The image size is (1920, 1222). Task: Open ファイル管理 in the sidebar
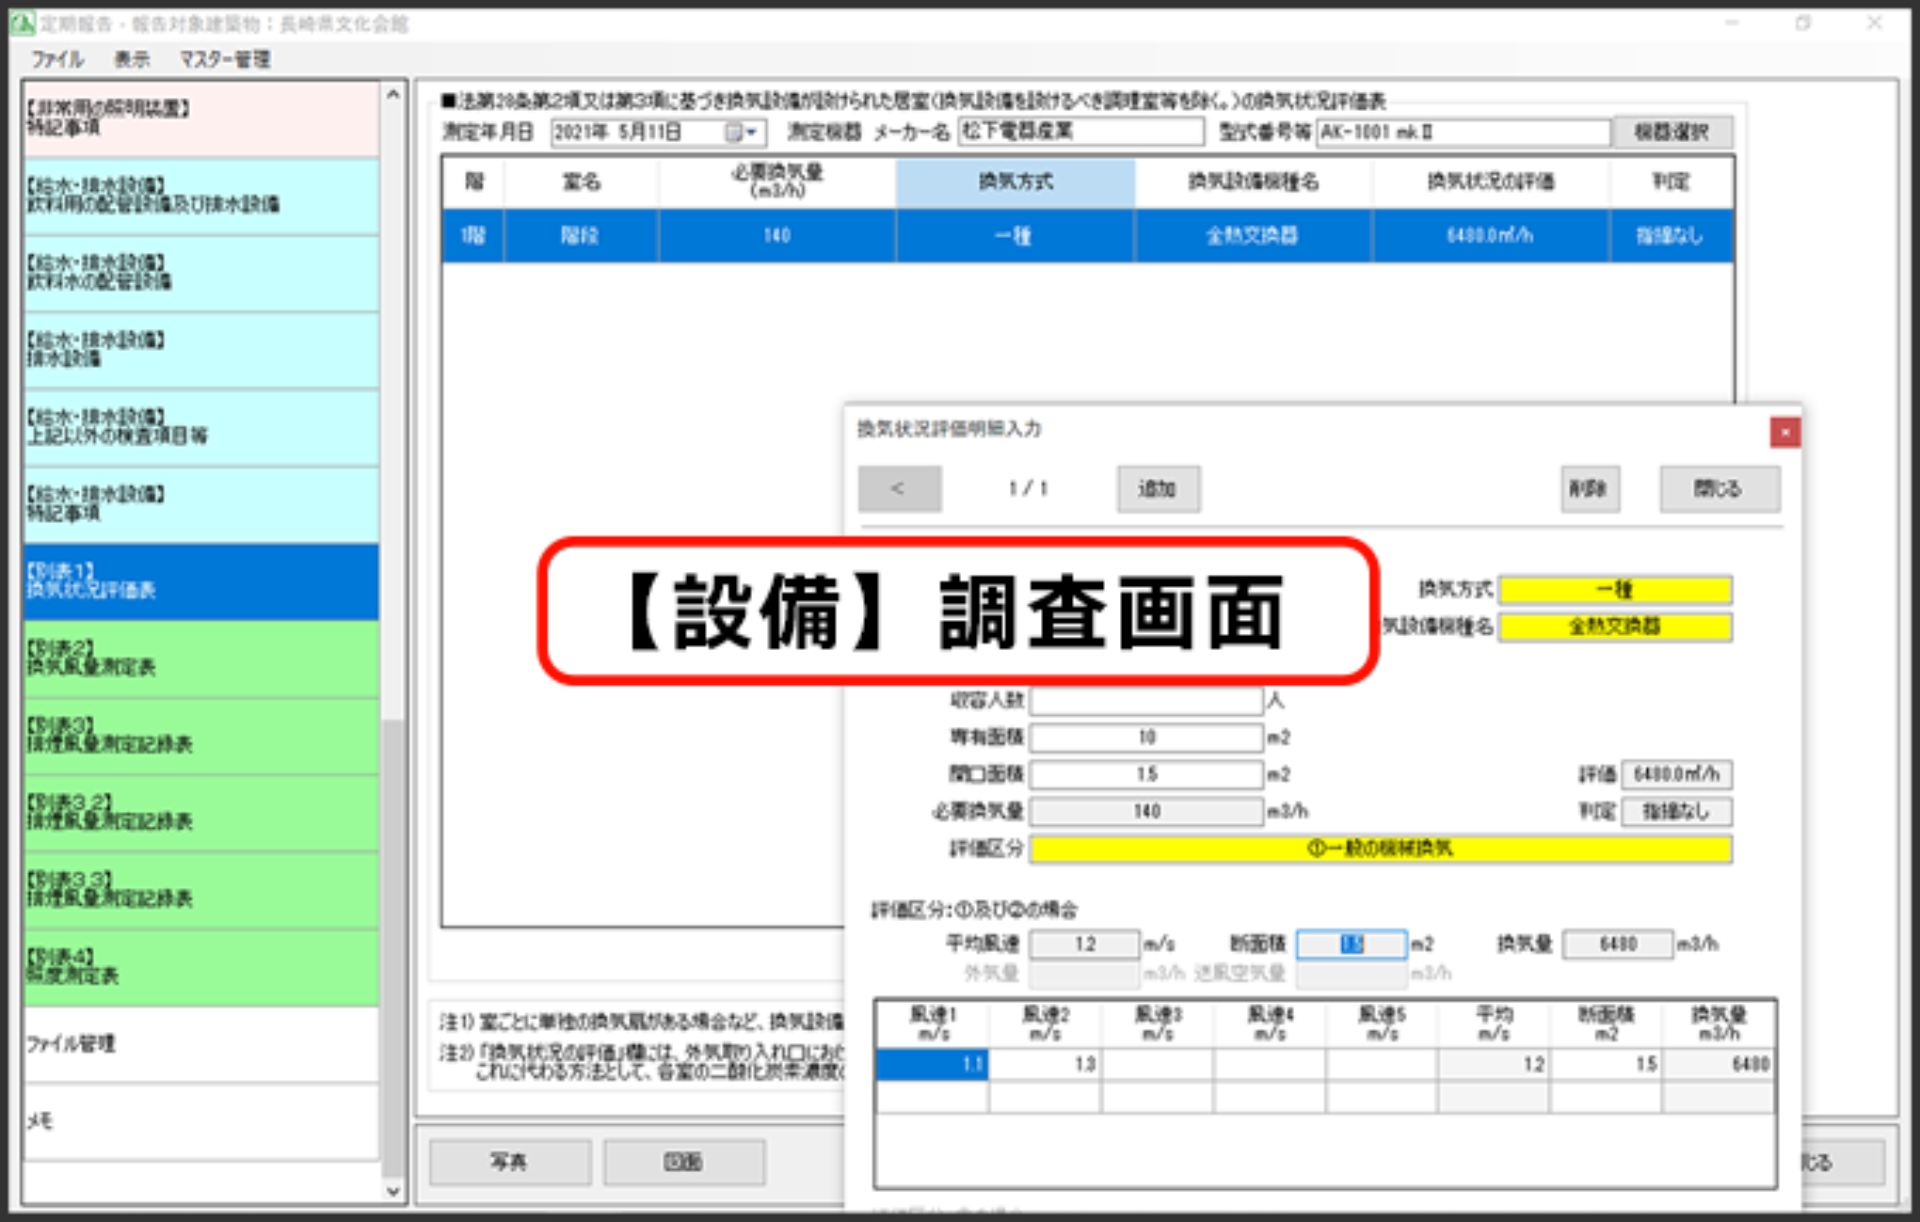pos(201,1043)
